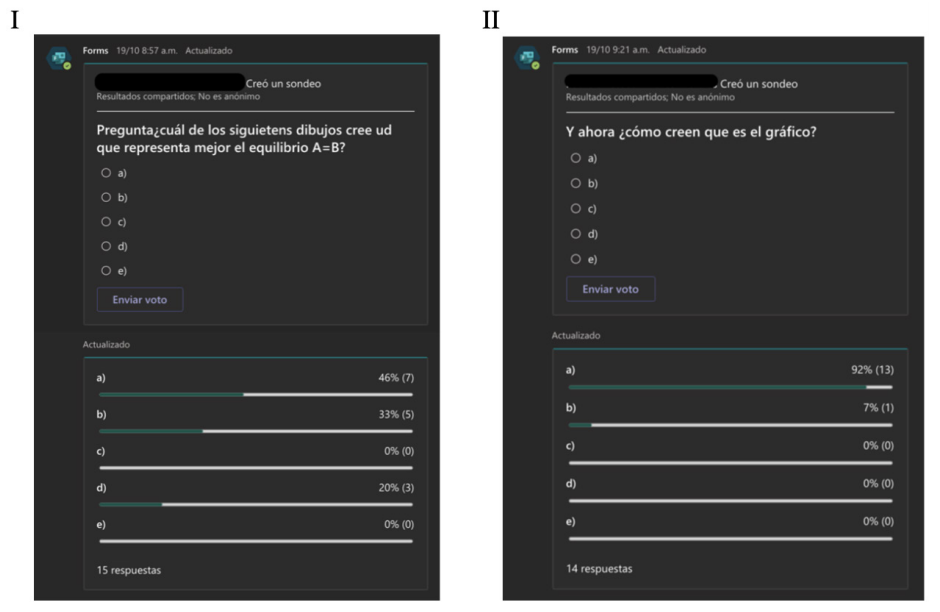Click the 92% result bar for option a)
The width and height of the screenshot is (940, 612).
pos(729,386)
